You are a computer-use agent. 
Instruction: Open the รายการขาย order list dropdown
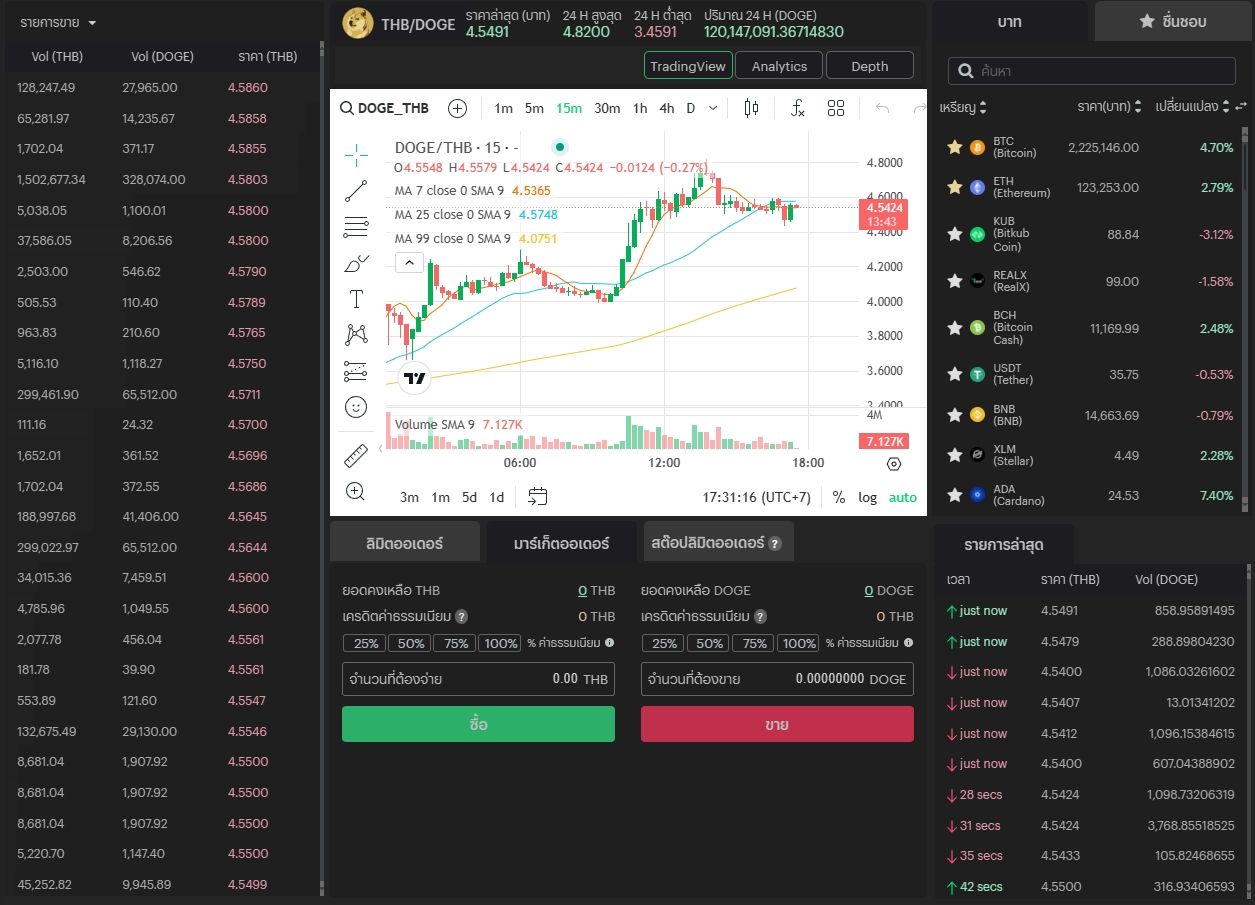(x=58, y=22)
